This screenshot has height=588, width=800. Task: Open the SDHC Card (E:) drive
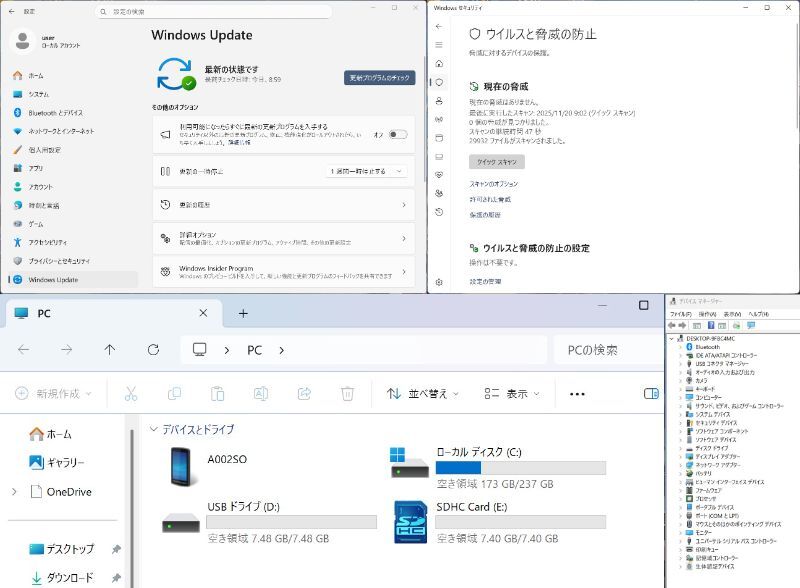500,522
